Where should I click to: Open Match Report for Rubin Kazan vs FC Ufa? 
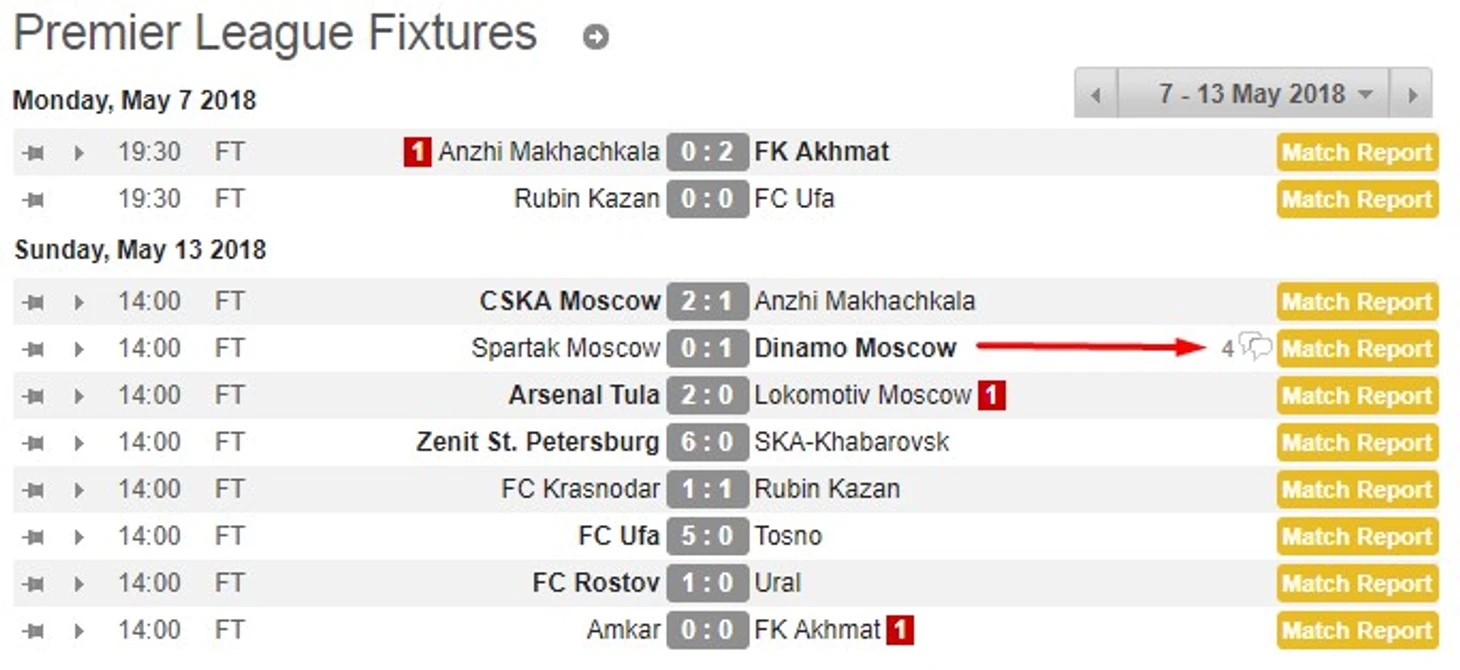pyautogui.click(x=1357, y=200)
